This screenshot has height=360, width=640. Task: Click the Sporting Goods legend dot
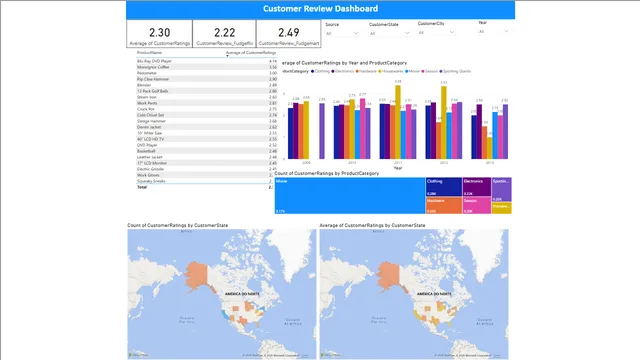pyautogui.click(x=441, y=71)
